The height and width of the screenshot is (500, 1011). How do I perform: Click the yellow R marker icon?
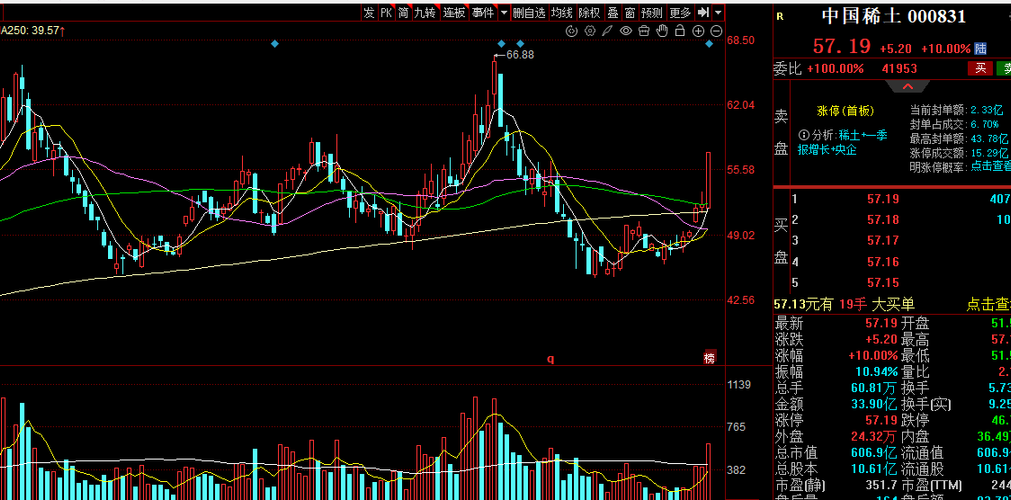coord(780,17)
